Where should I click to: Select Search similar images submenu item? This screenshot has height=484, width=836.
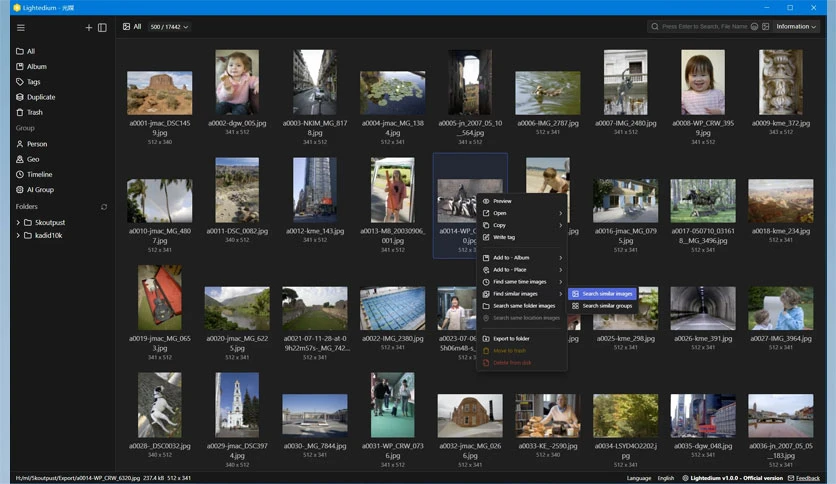coord(602,294)
